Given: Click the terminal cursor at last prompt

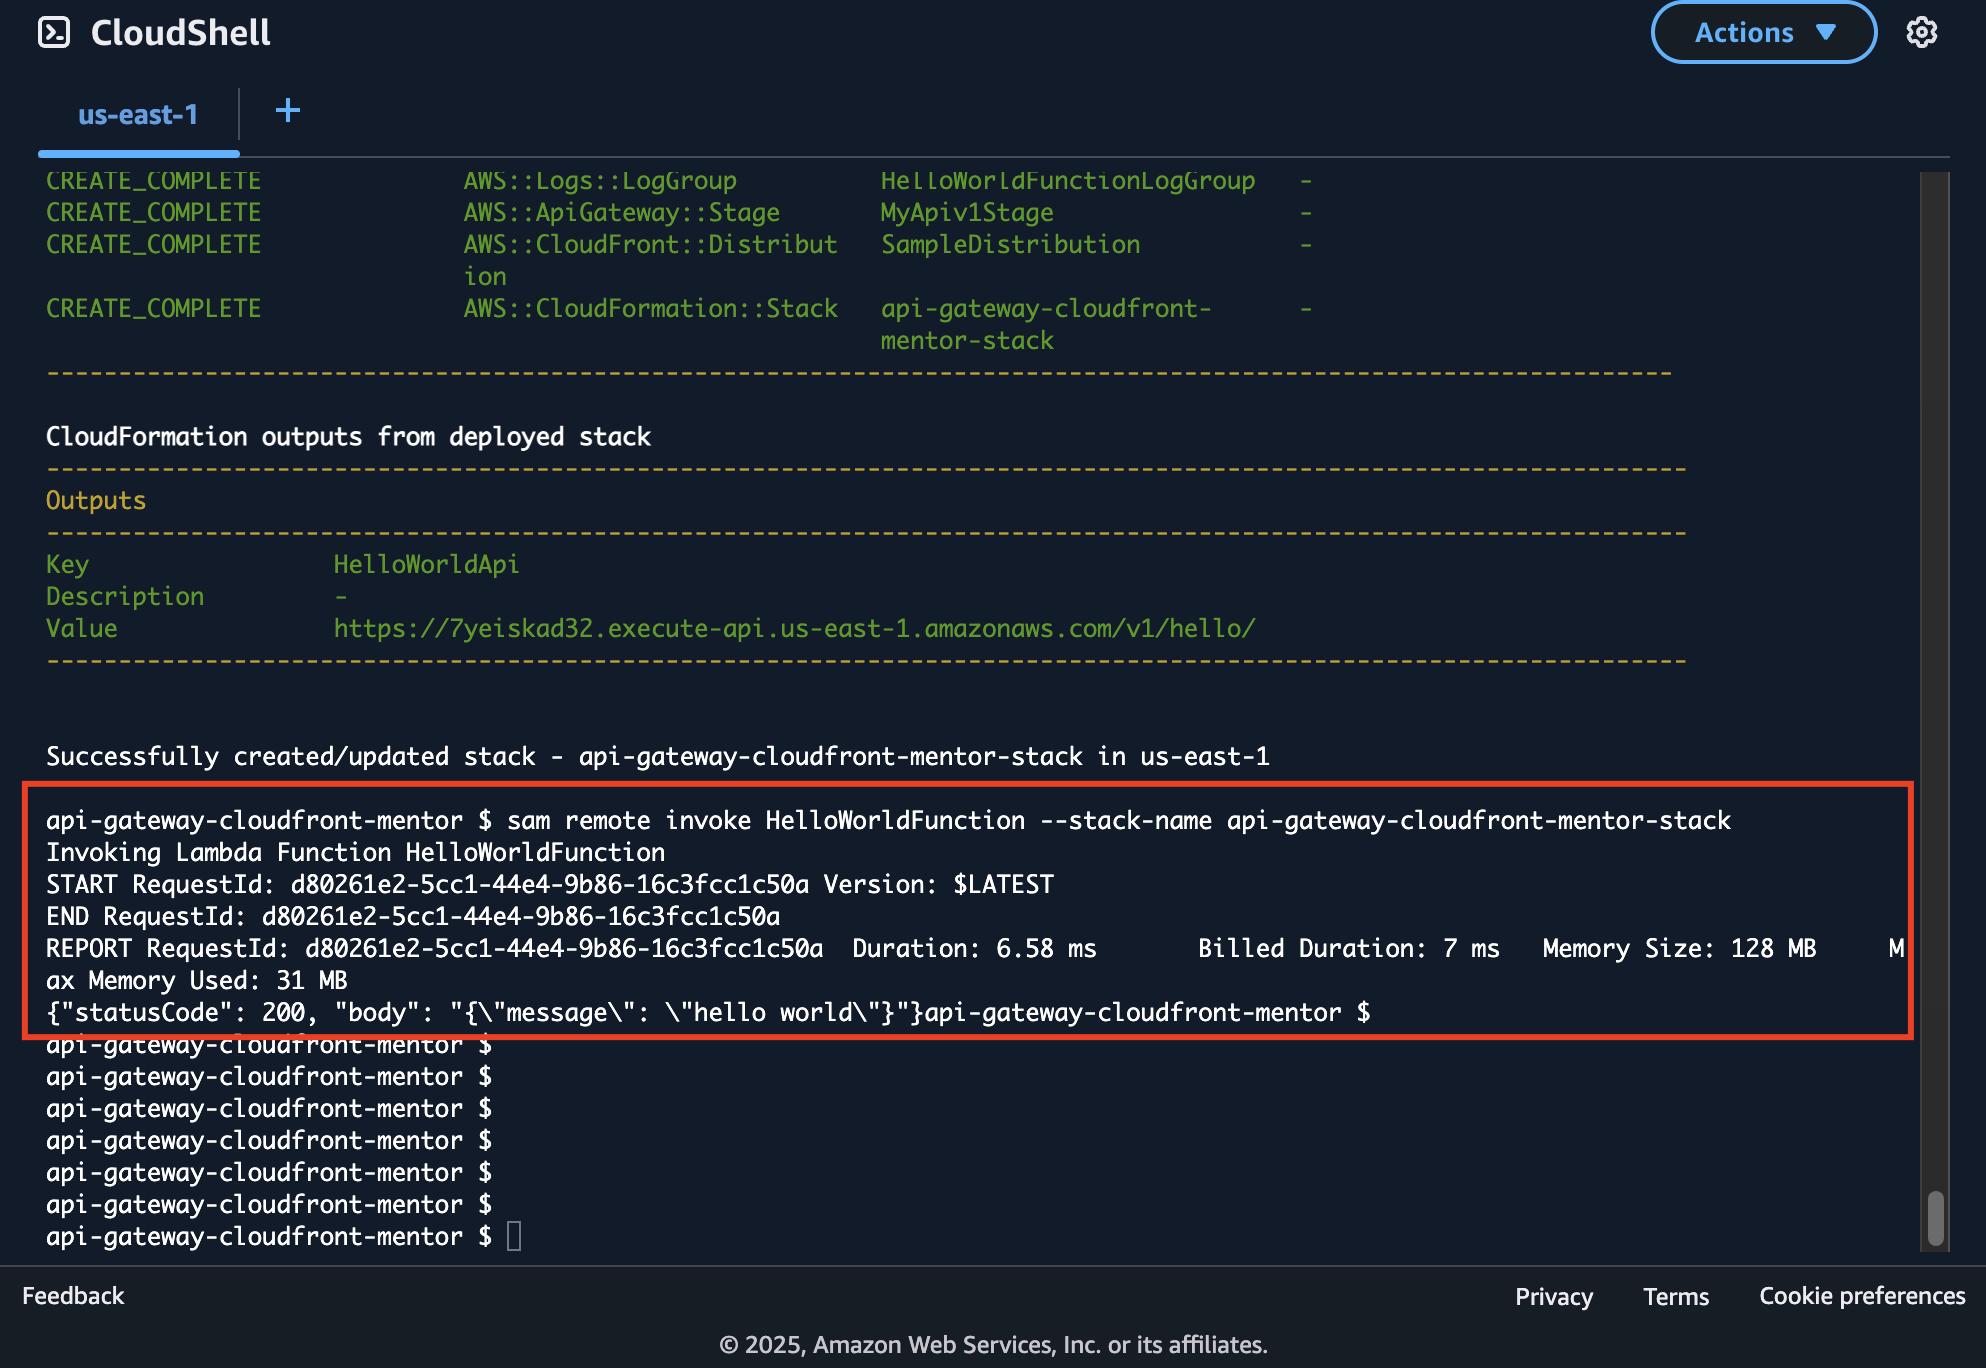Looking at the screenshot, I should click(514, 1237).
